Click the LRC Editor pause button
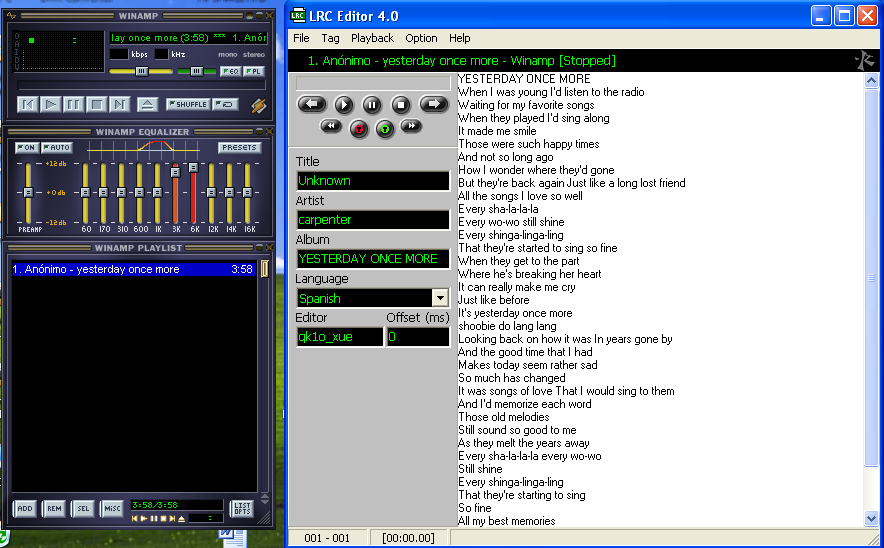 pos(371,104)
